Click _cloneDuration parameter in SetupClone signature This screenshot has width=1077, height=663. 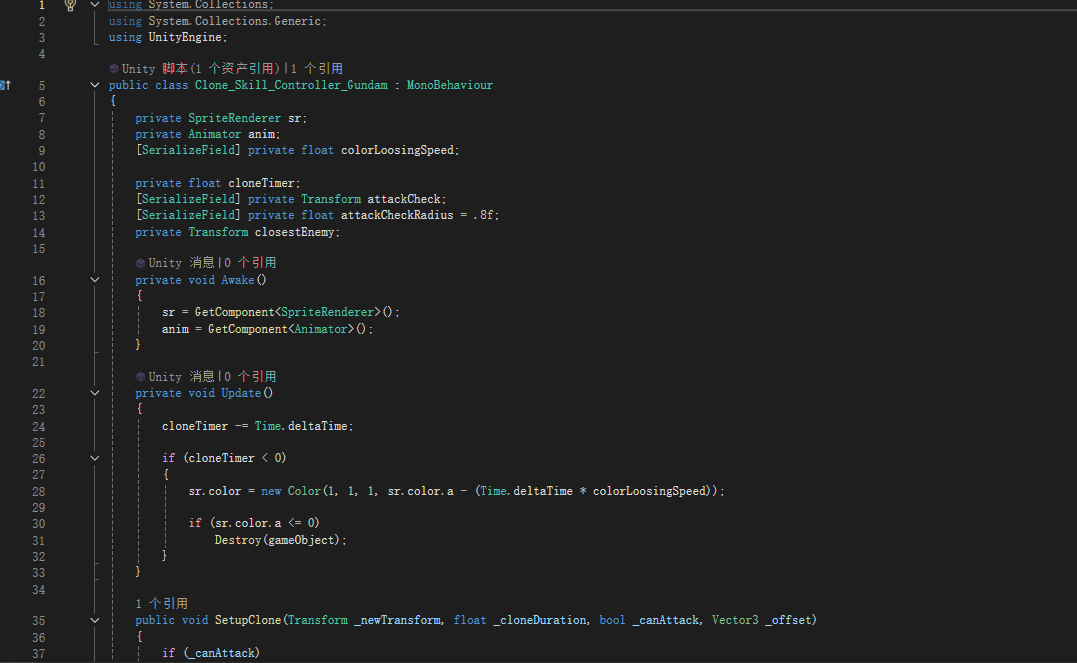pyautogui.click(x=541, y=620)
